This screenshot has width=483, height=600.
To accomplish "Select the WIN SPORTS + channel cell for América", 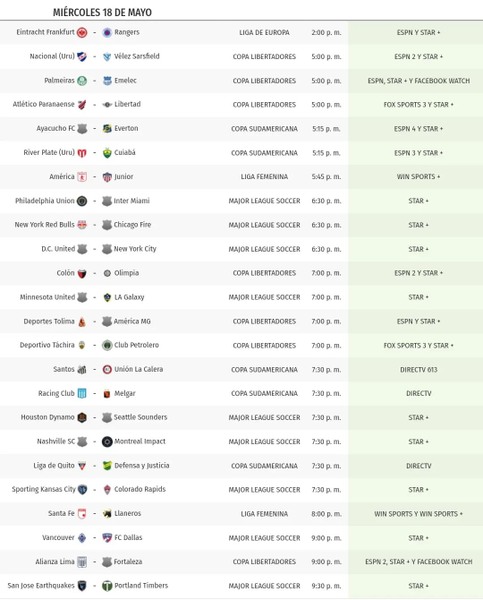I will tap(418, 177).
